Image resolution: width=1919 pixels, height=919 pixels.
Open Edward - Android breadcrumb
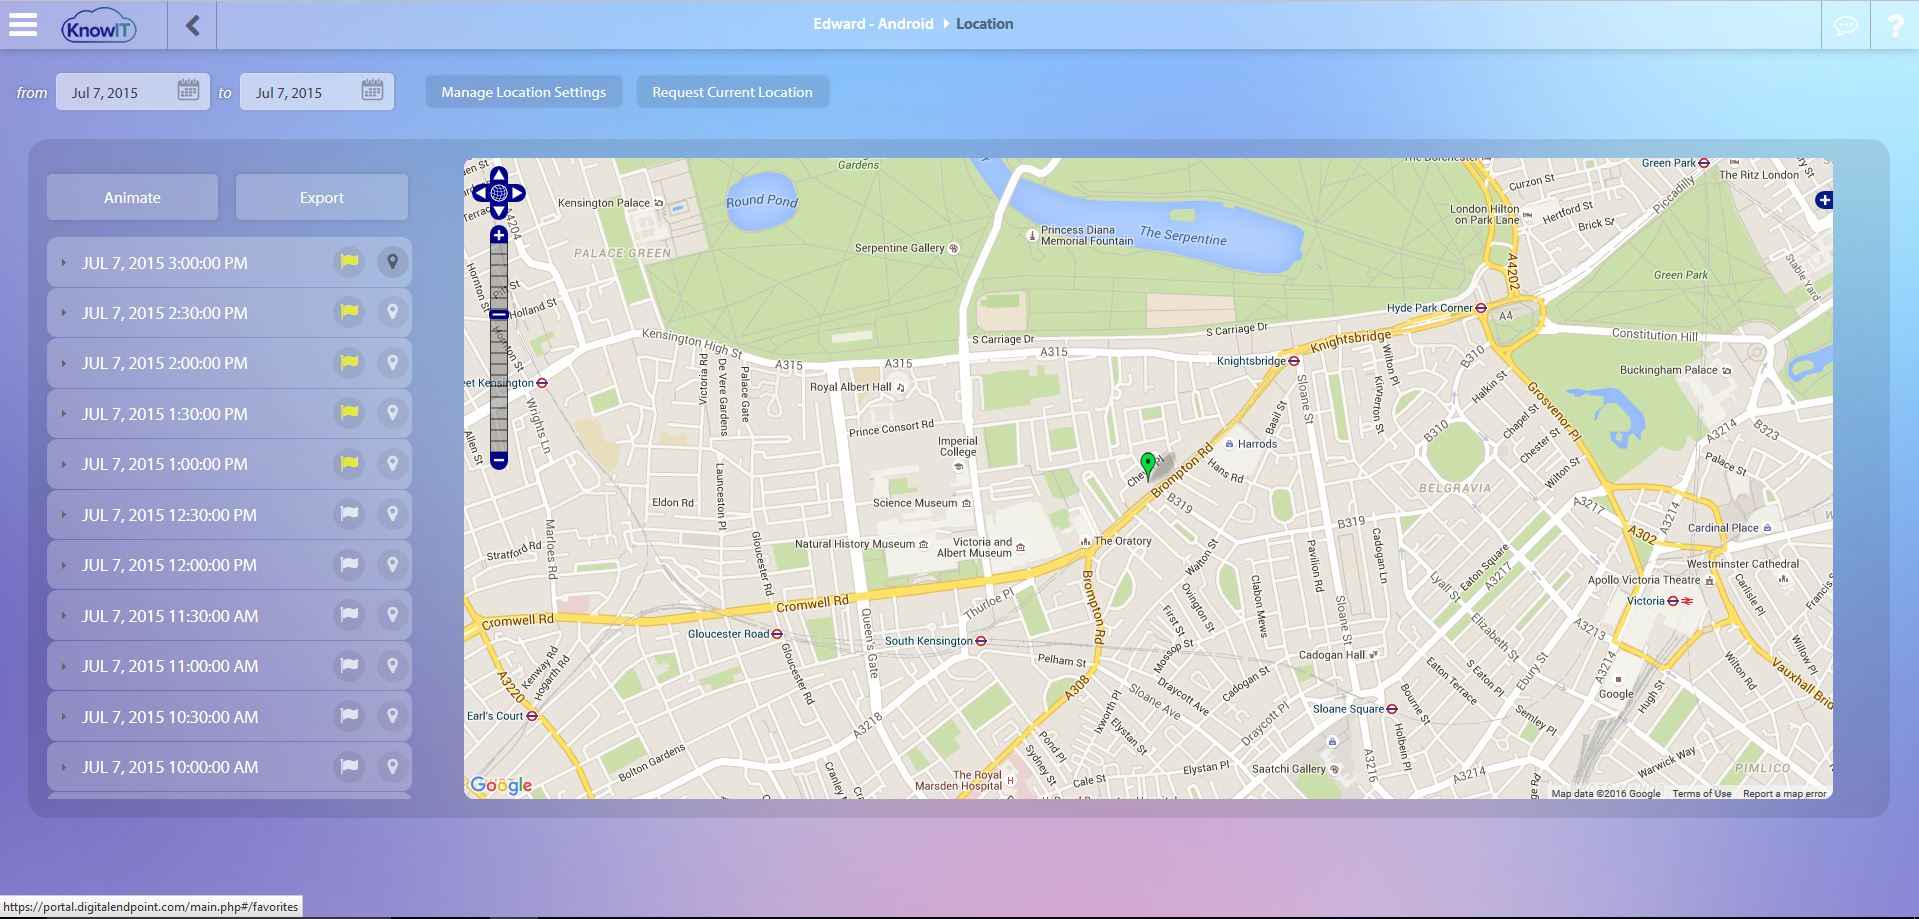(873, 24)
